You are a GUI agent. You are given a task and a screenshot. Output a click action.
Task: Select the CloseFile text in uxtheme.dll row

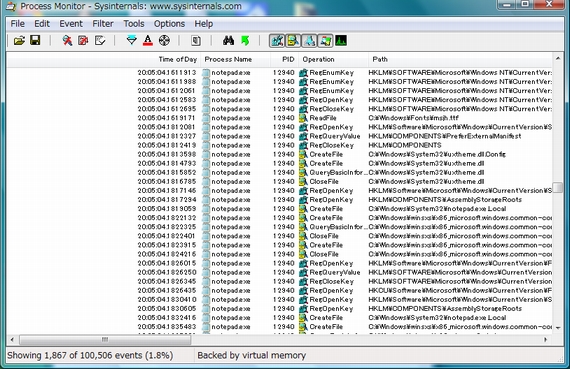click(x=324, y=182)
